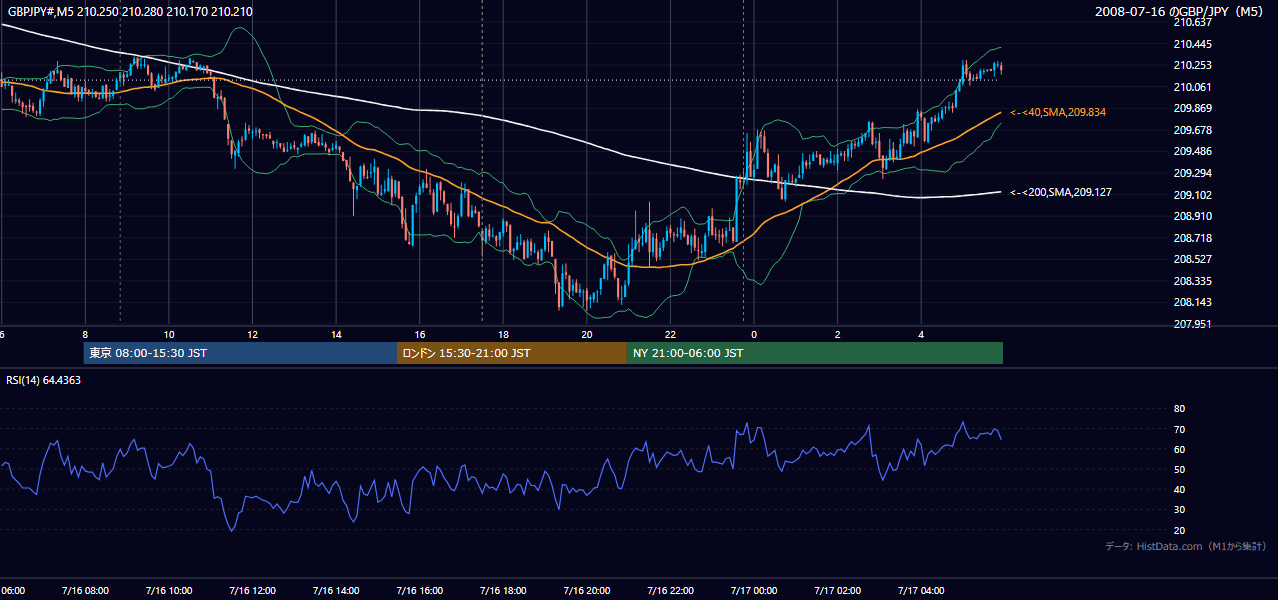Click hour 22 on price chart axis
1278x600 pixels.
pos(671,335)
